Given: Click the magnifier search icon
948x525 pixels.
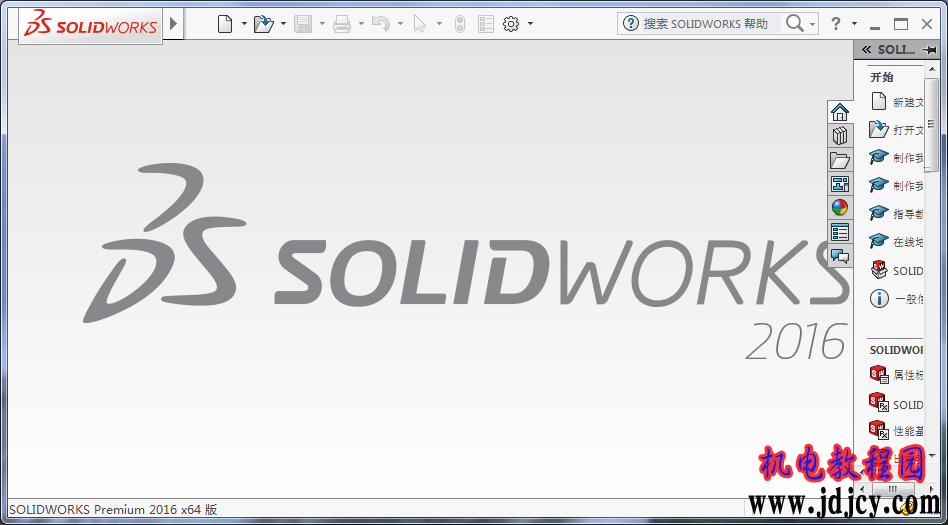Looking at the screenshot, I should (794, 24).
